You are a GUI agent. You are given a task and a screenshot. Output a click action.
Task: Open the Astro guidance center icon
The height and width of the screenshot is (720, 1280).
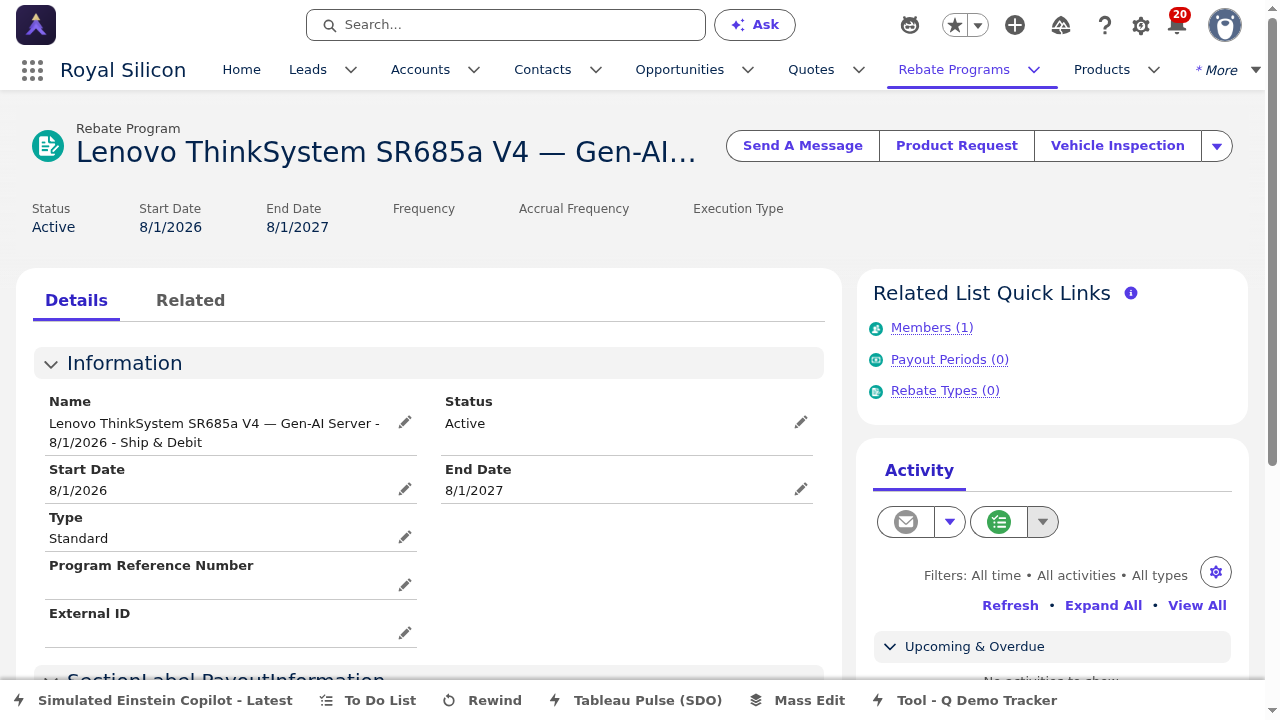tap(910, 25)
